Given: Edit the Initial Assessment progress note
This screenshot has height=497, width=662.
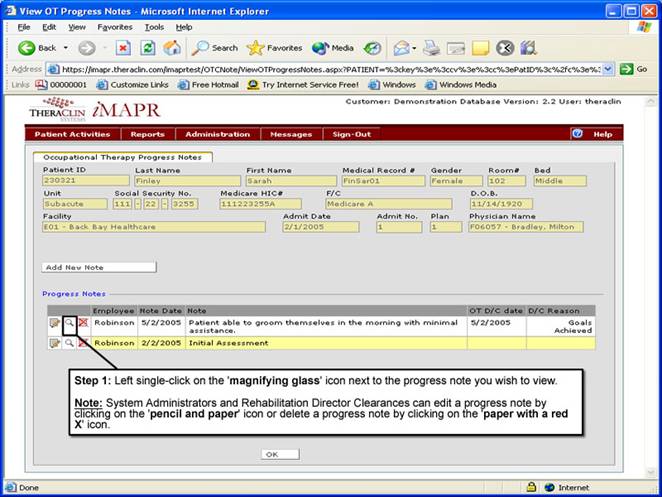Looking at the screenshot, I should tap(54, 343).
